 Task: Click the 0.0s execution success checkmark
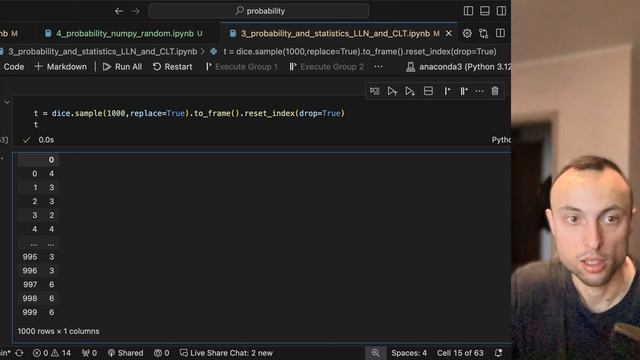tap(27, 140)
